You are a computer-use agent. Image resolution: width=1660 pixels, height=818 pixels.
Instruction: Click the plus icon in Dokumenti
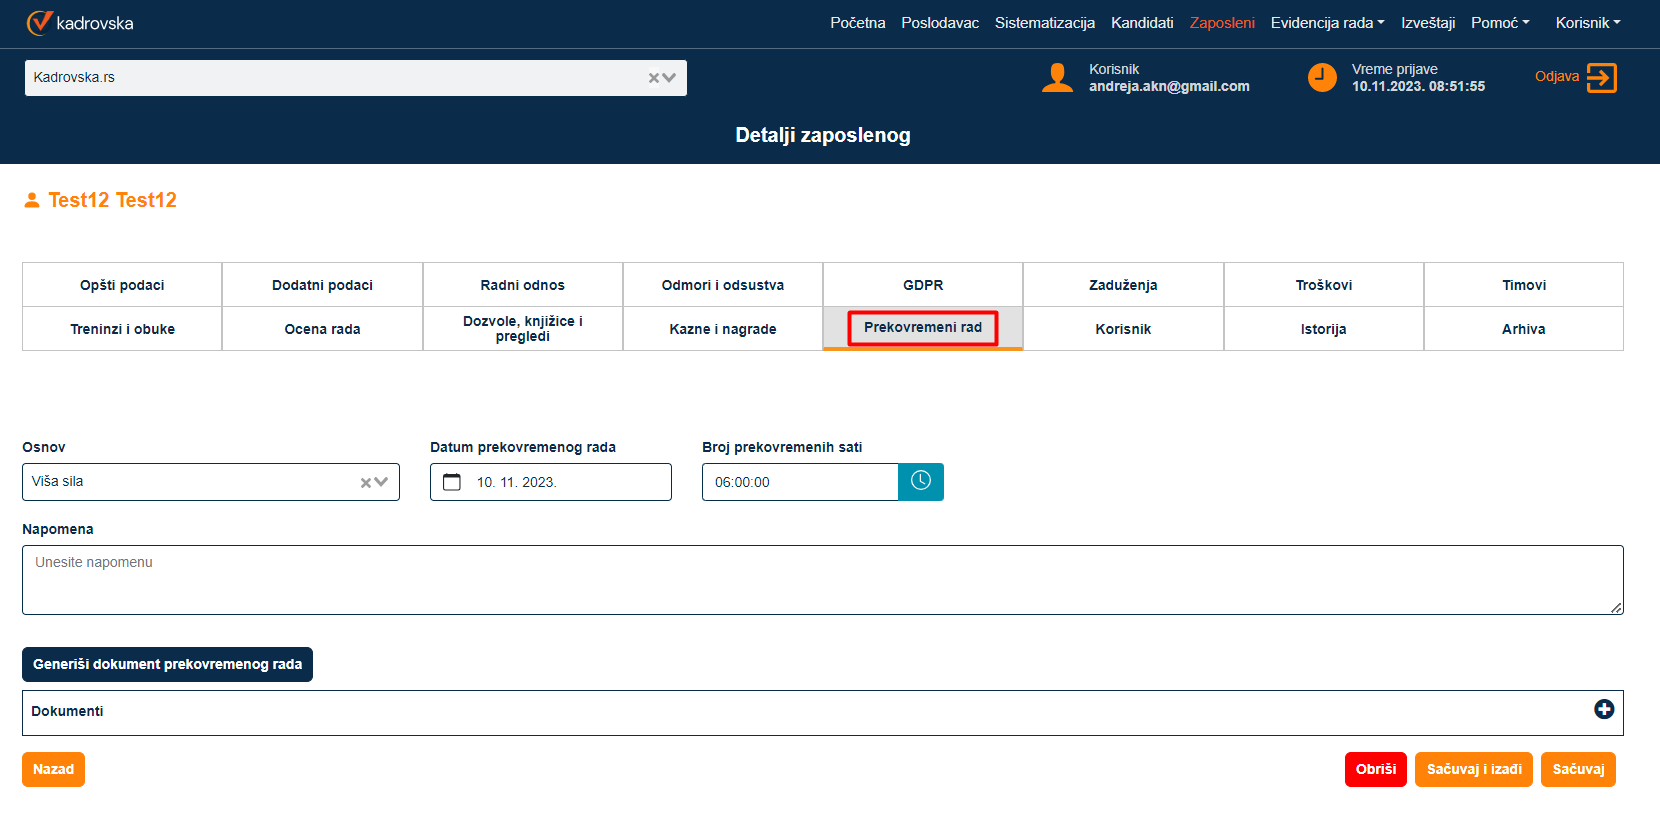tap(1603, 709)
